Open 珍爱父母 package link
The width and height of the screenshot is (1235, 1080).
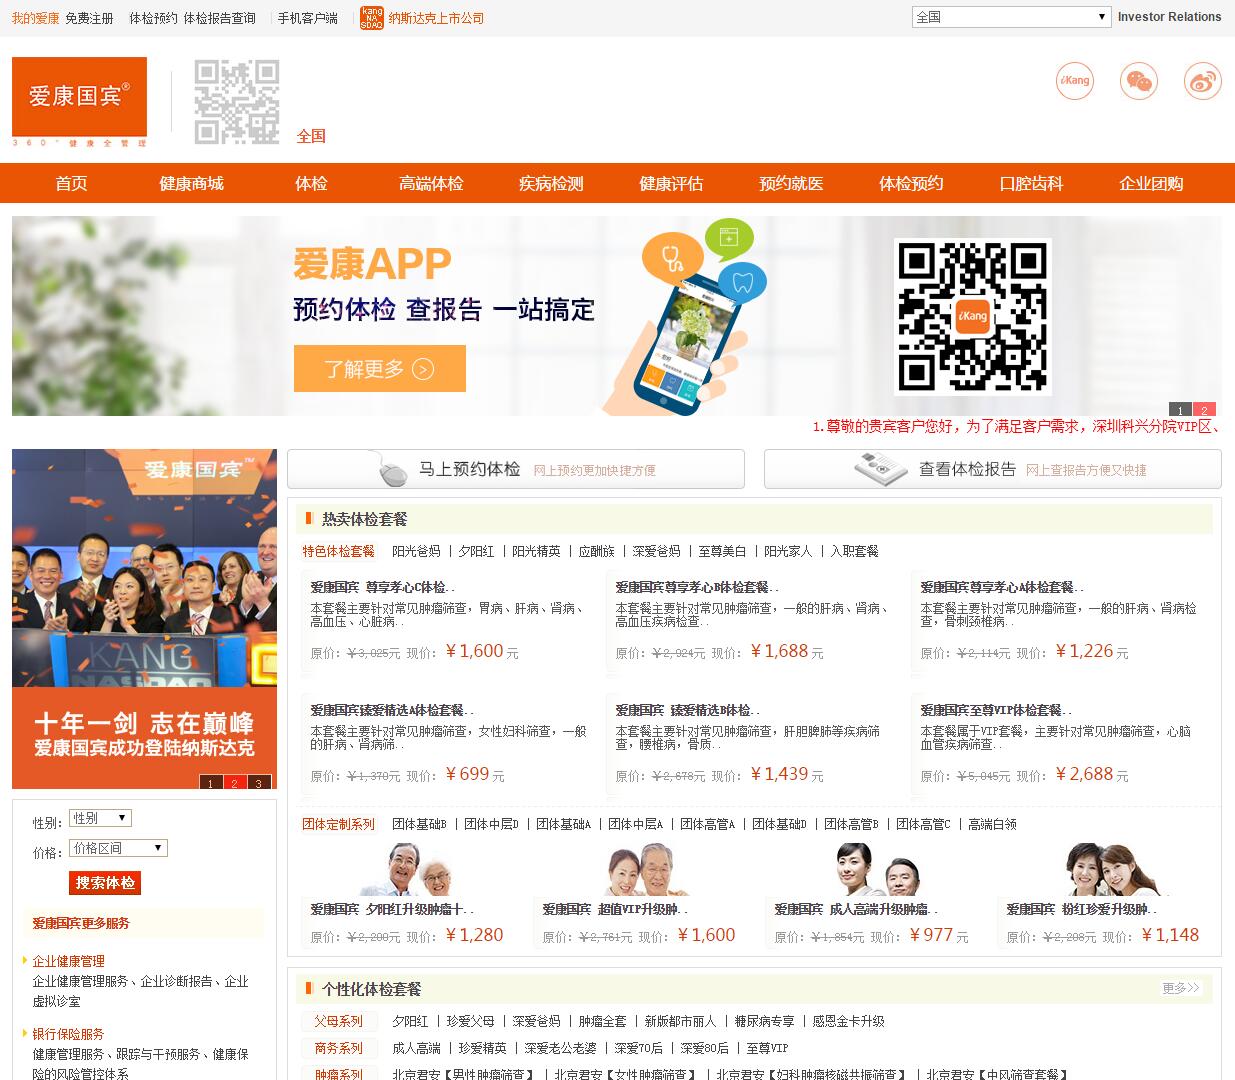click(x=470, y=1021)
